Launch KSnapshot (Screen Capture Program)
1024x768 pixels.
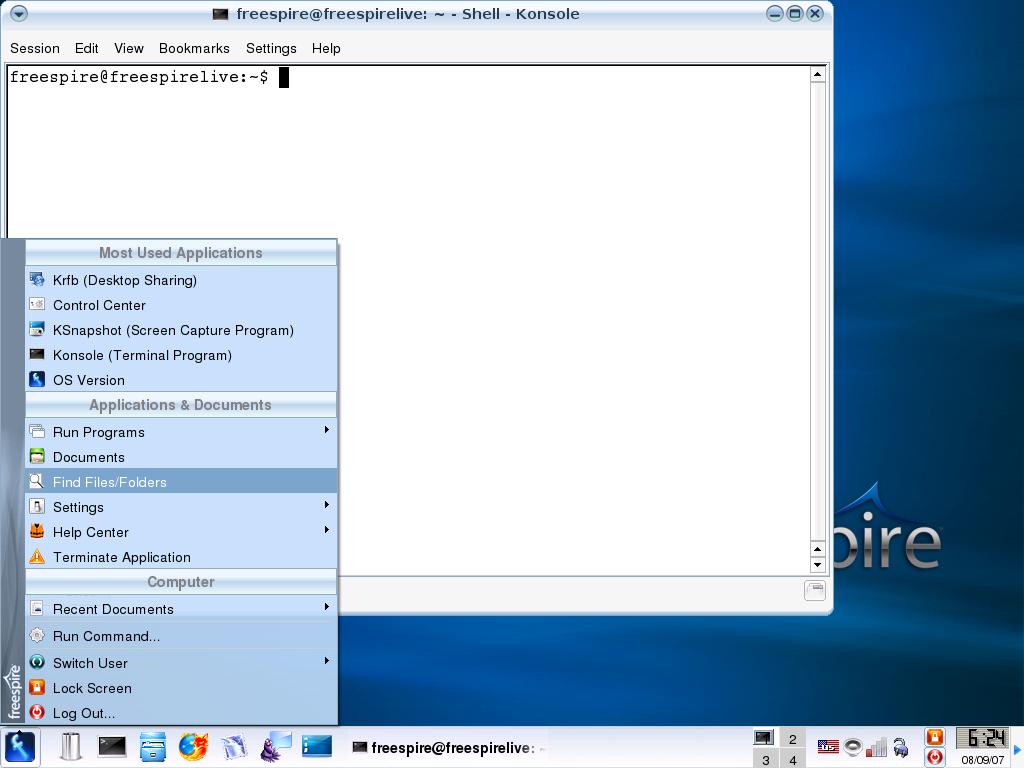[x=181, y=330]
